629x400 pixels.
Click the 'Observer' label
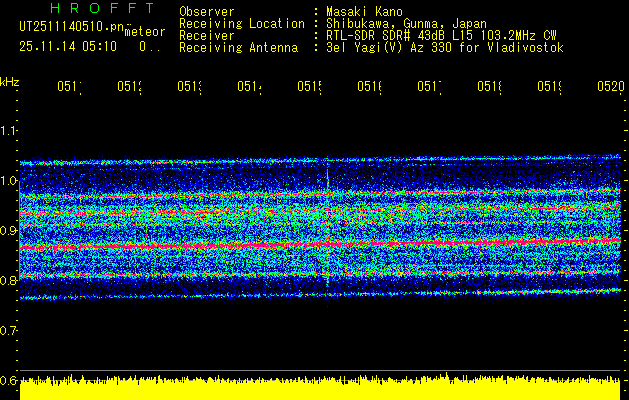207,11
